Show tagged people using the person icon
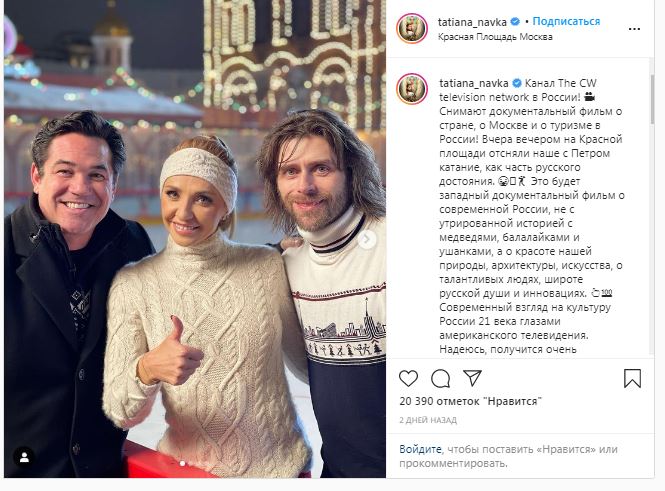The width and height of the screenshot is (665, 491). pos(24,457)
